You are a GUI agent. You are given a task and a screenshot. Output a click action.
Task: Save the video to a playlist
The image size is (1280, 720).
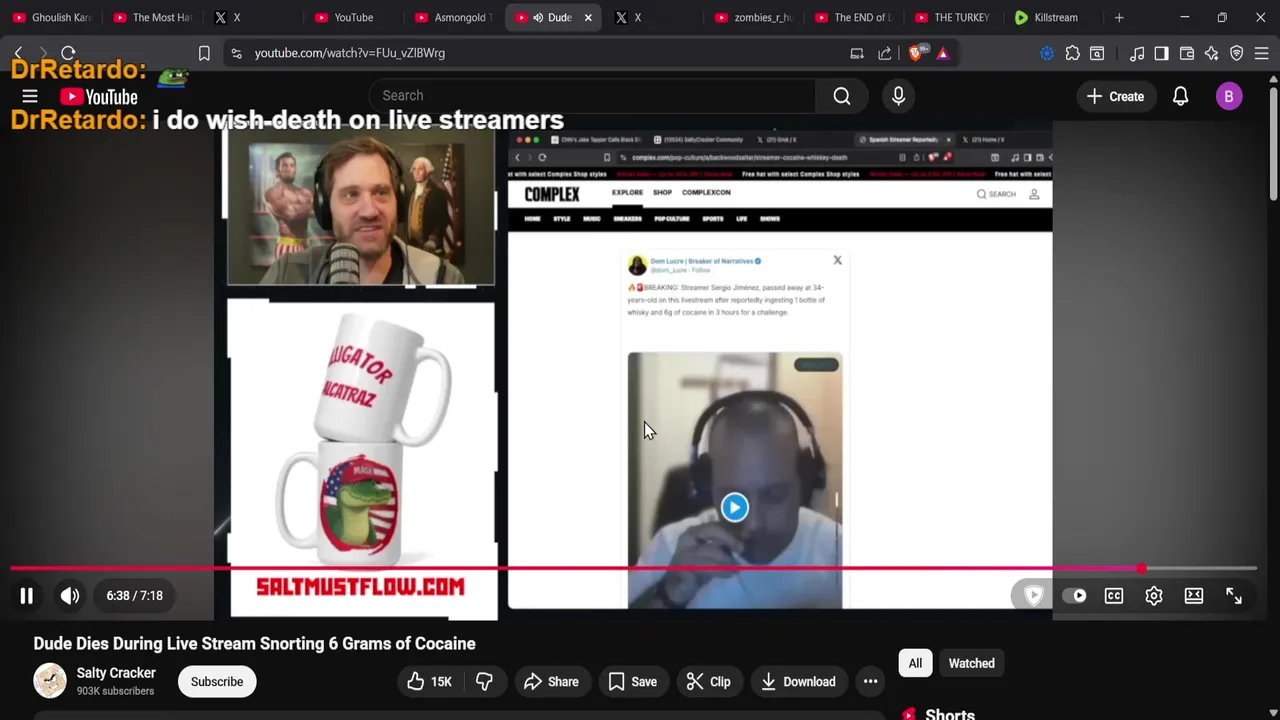[x=633, y=682]
